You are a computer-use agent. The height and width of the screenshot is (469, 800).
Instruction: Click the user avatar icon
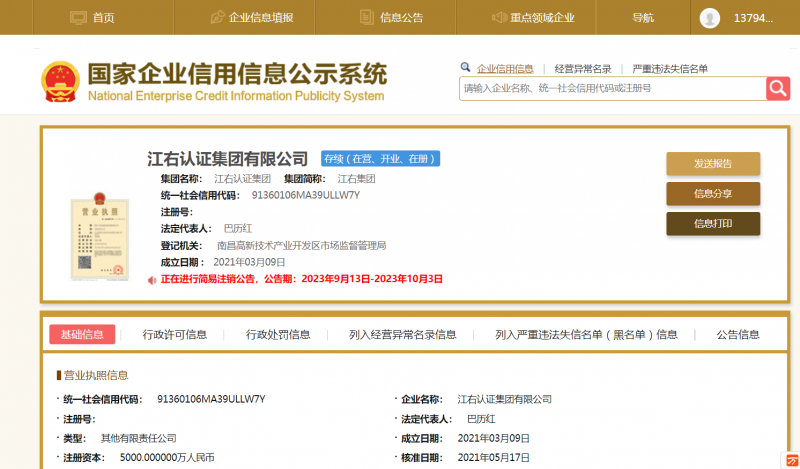click(x=710, y=18)
